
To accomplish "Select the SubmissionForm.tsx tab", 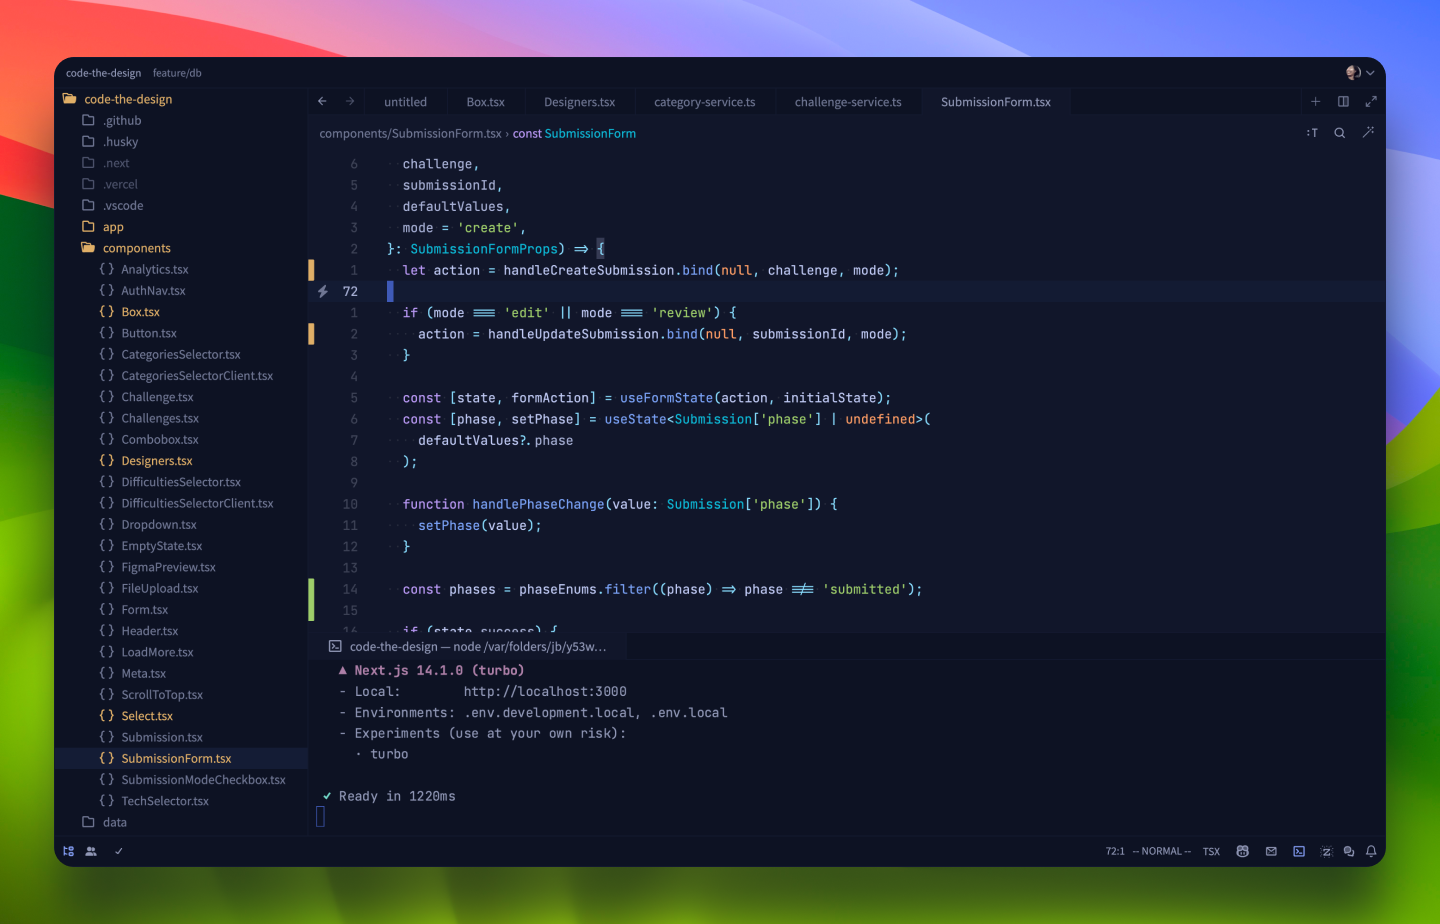I will [x=996, y=102].
